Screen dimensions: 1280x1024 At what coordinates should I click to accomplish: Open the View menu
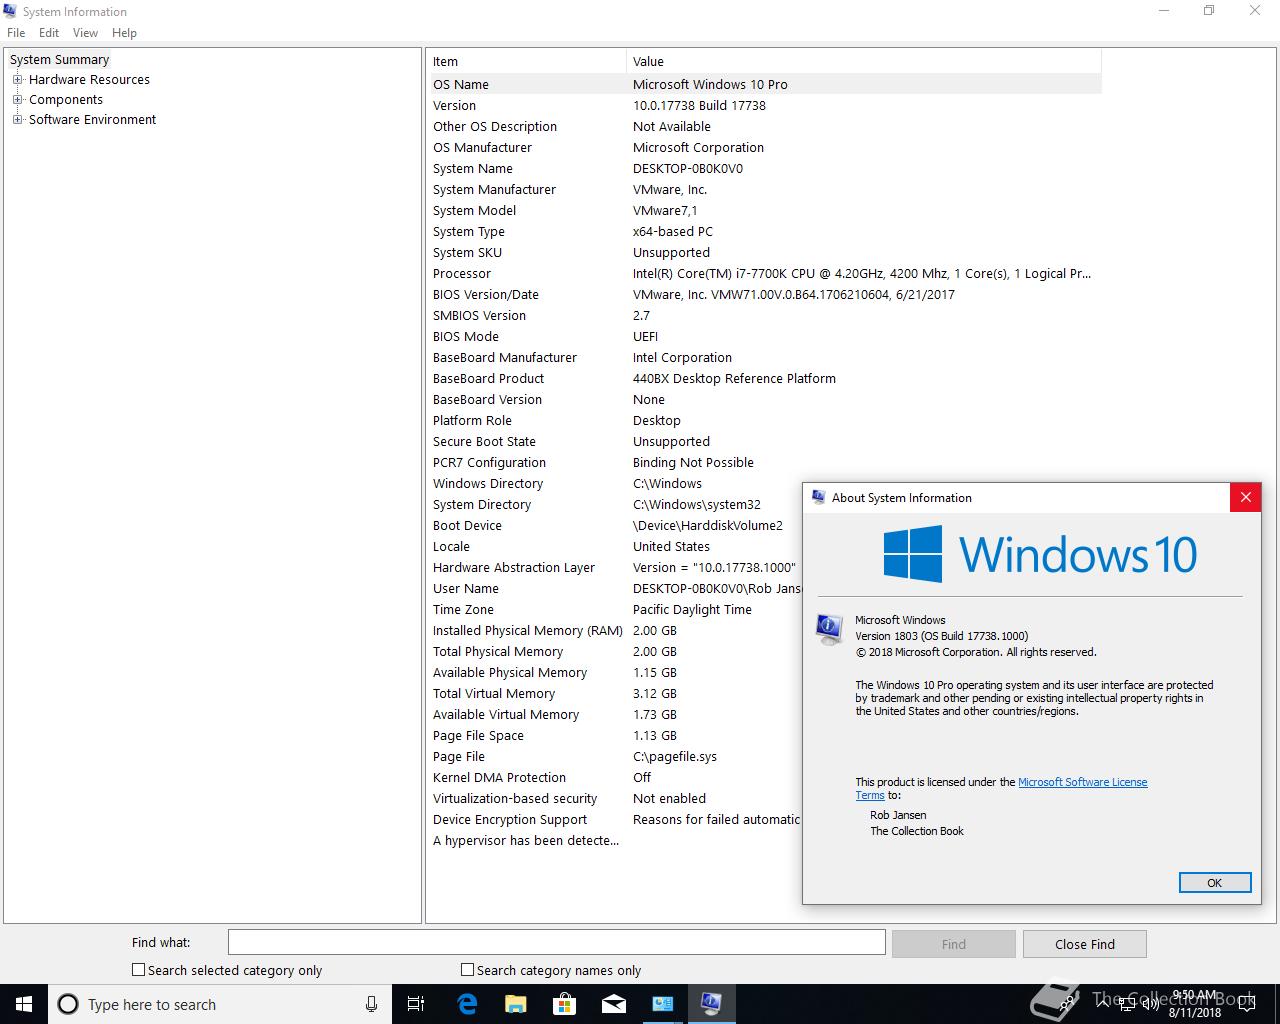point(85,32)
